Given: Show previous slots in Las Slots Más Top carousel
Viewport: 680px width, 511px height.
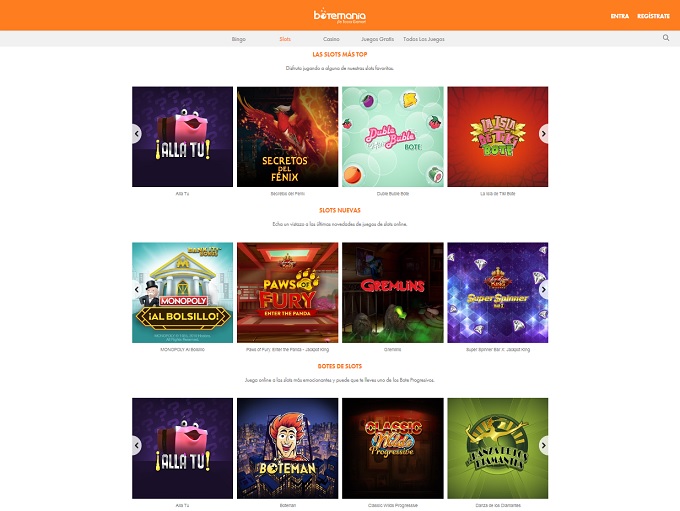Looking at the screenshot, I should [x=137, y=134].
